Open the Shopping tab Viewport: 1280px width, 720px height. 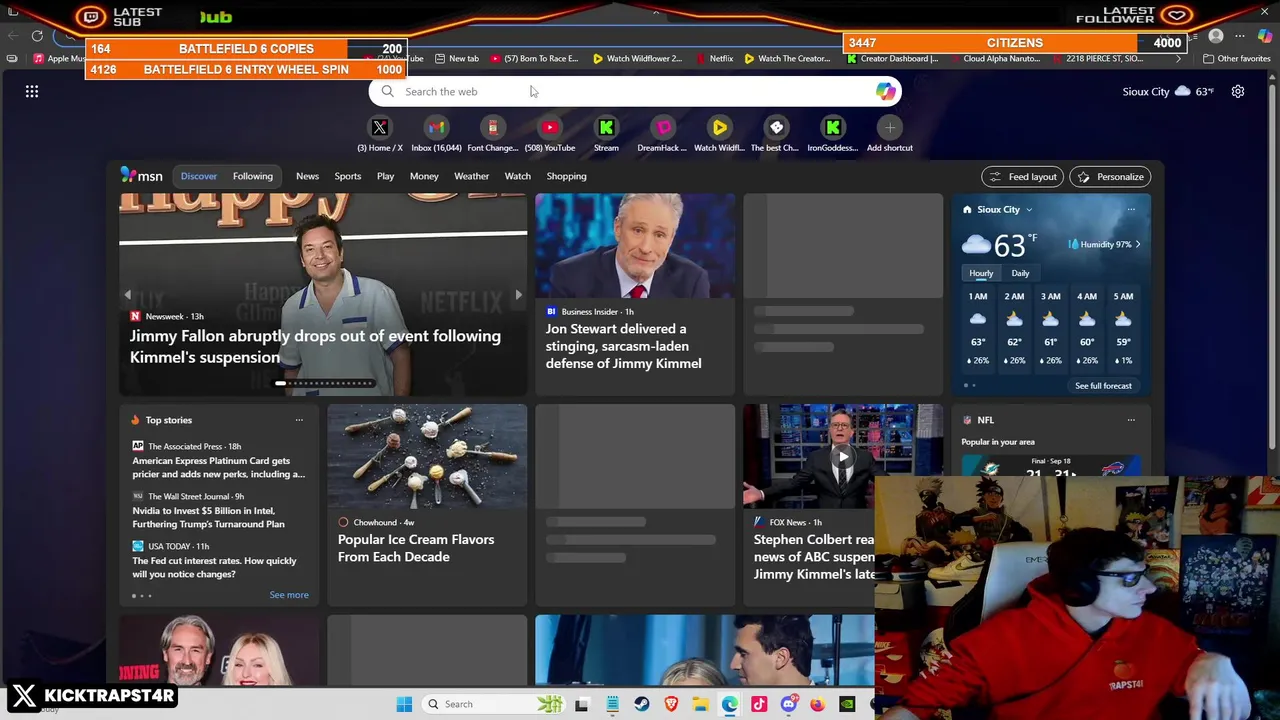pos(566,176)
